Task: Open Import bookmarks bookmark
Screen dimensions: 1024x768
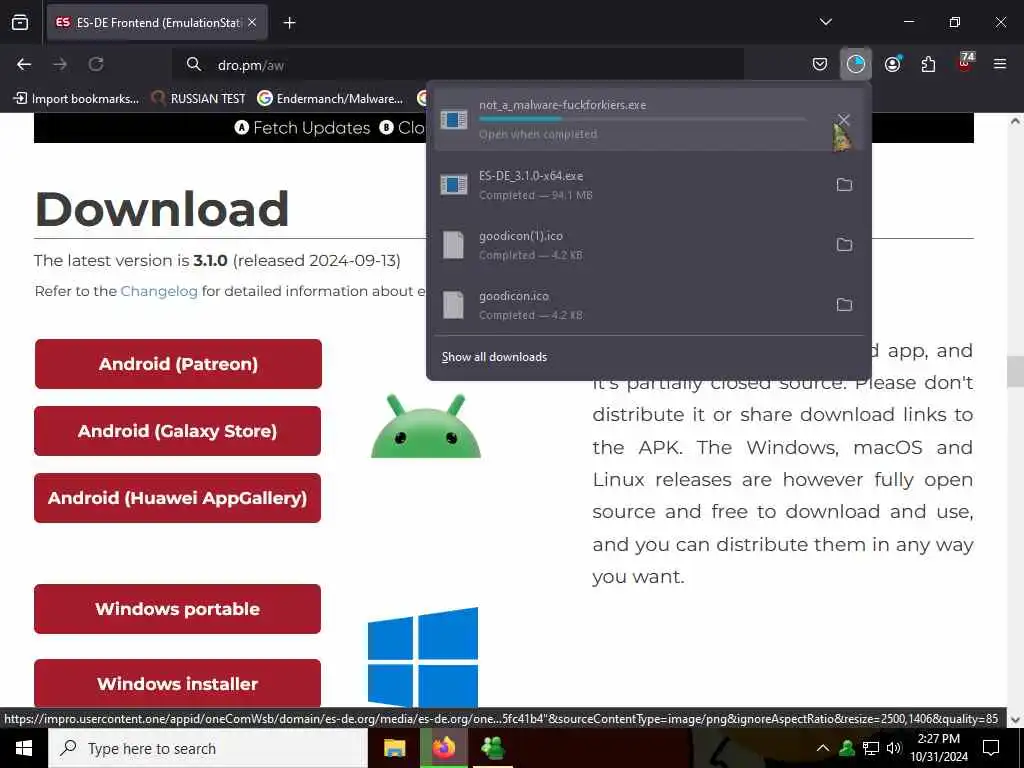Action: [x=76, y=99]
